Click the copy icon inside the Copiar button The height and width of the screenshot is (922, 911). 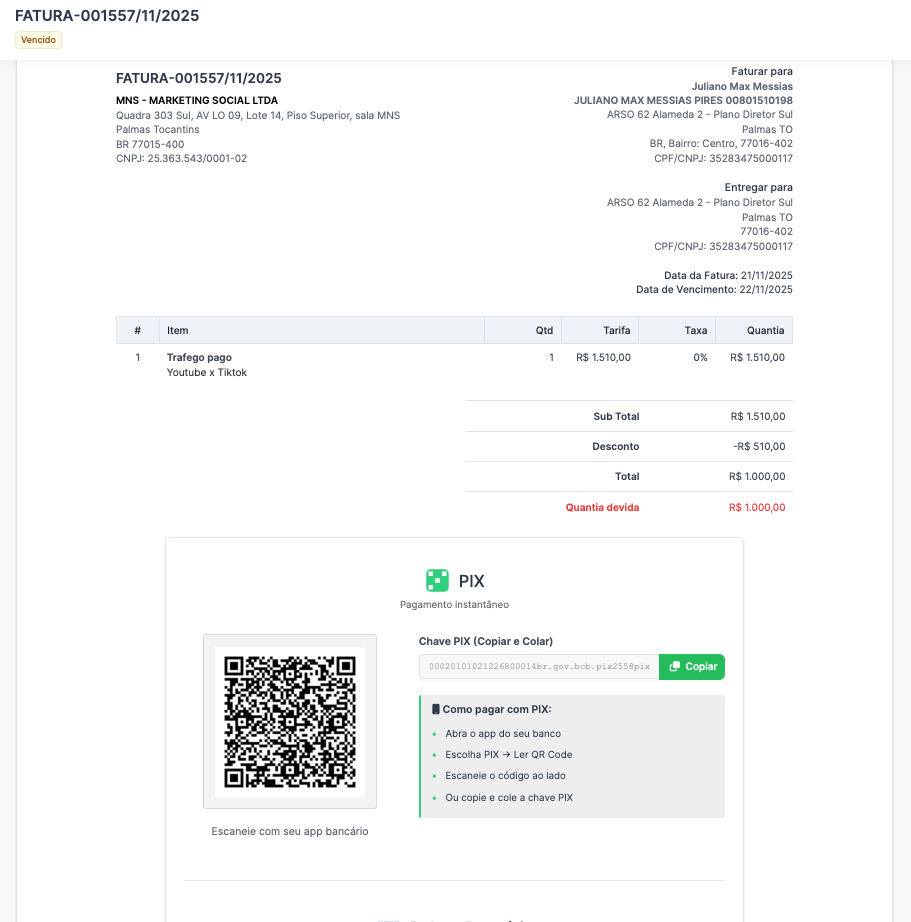click(674, 667)
